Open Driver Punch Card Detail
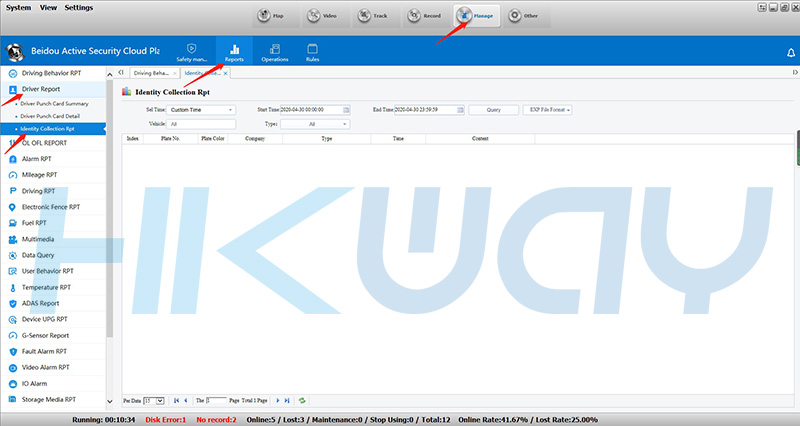The width and height of the screenshot is (800, 426). [50, 116]
